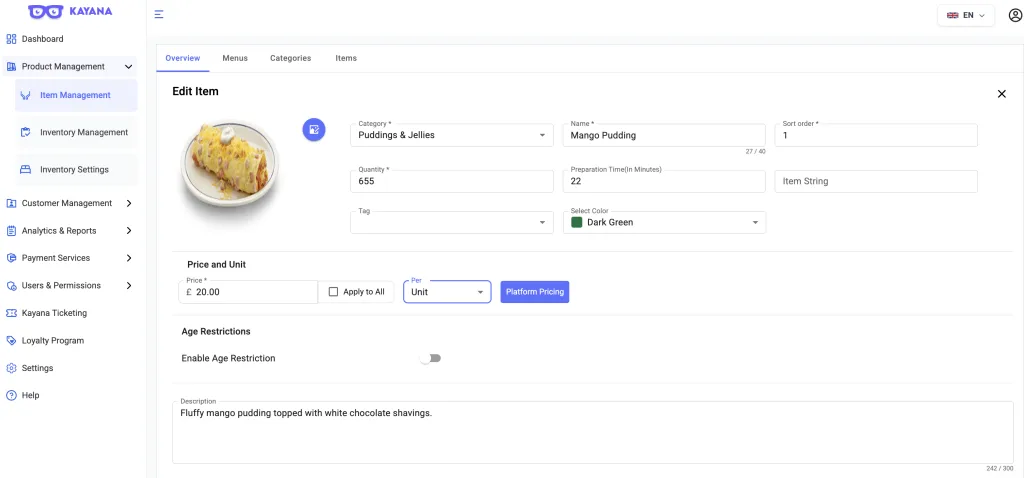This screenshot has height=478, width=1024.
Task: Click the Product Management icon
Action: tap(11, 67)
